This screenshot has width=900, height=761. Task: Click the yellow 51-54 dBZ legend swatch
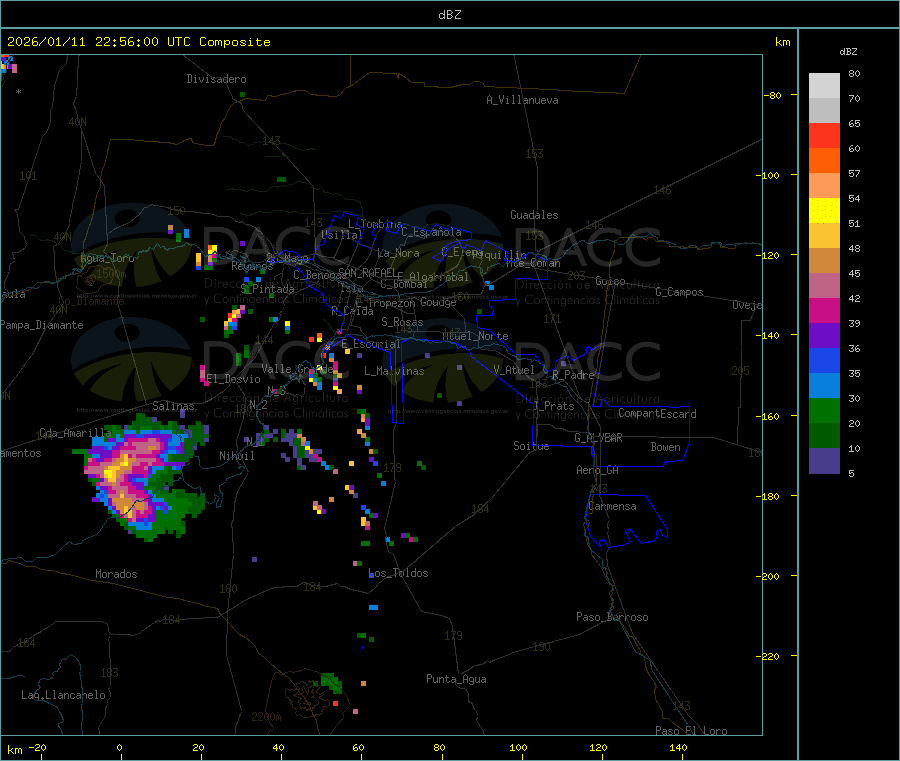coord(824,211)
